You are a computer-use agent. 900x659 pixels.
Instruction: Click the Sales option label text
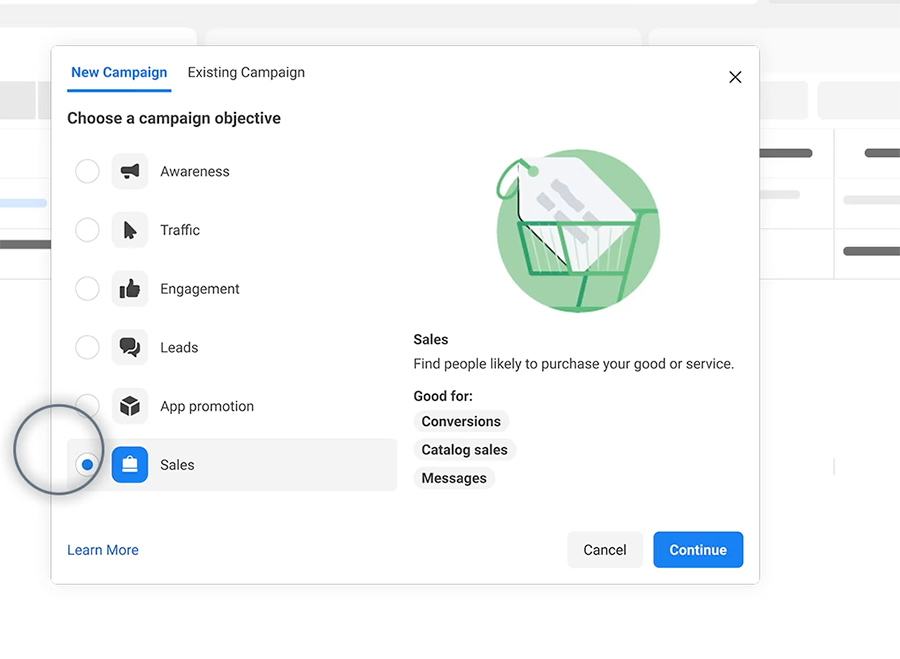coord(177,465)
